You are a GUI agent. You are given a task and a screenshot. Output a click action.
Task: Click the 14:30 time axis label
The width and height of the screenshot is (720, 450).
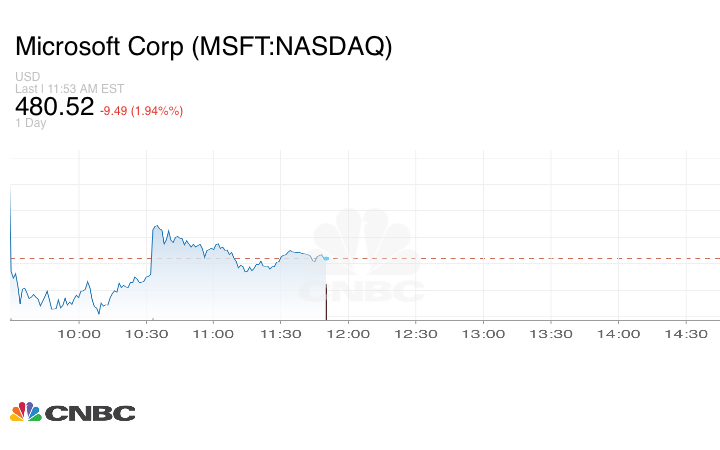(688, 334)
